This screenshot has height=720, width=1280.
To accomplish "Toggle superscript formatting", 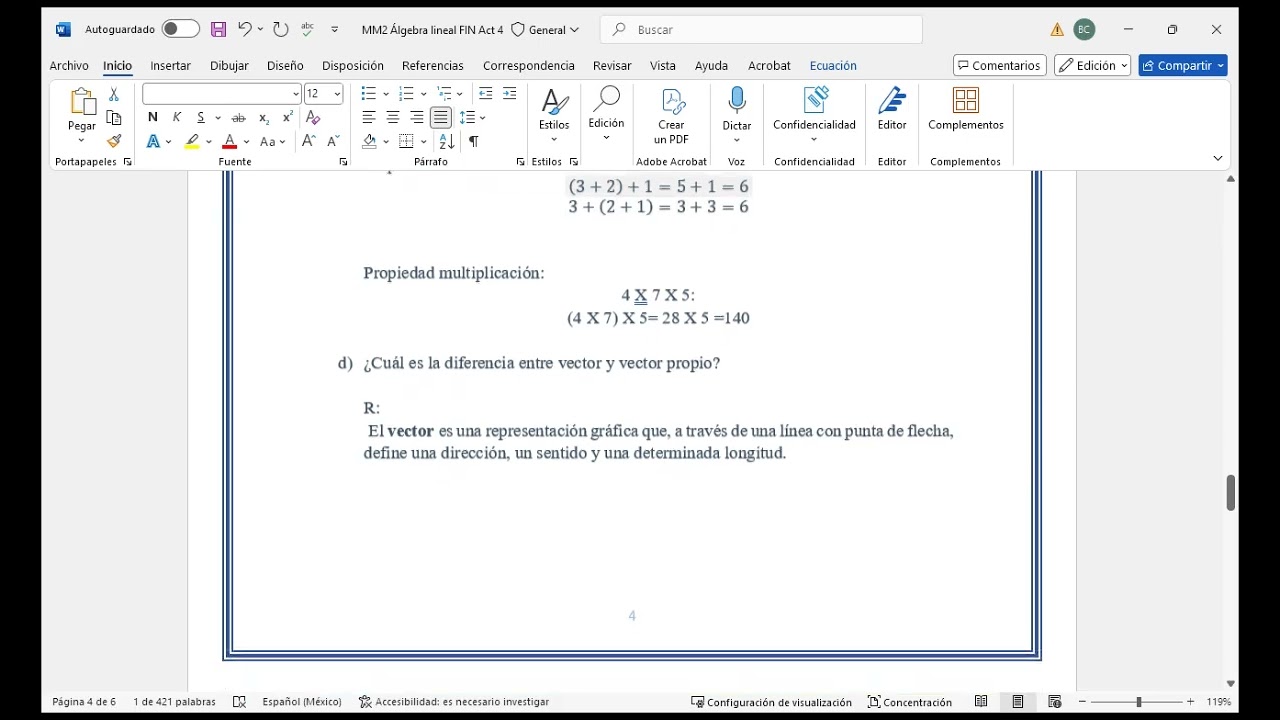I will 288,118.
